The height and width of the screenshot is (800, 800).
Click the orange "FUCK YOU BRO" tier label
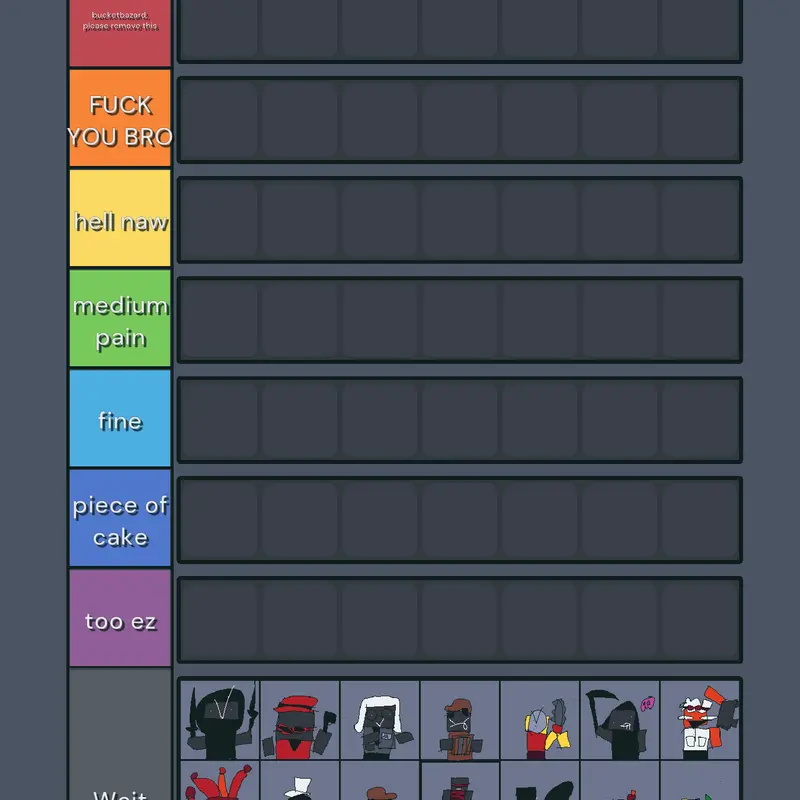pyautogui.click(x=120, y=118)
